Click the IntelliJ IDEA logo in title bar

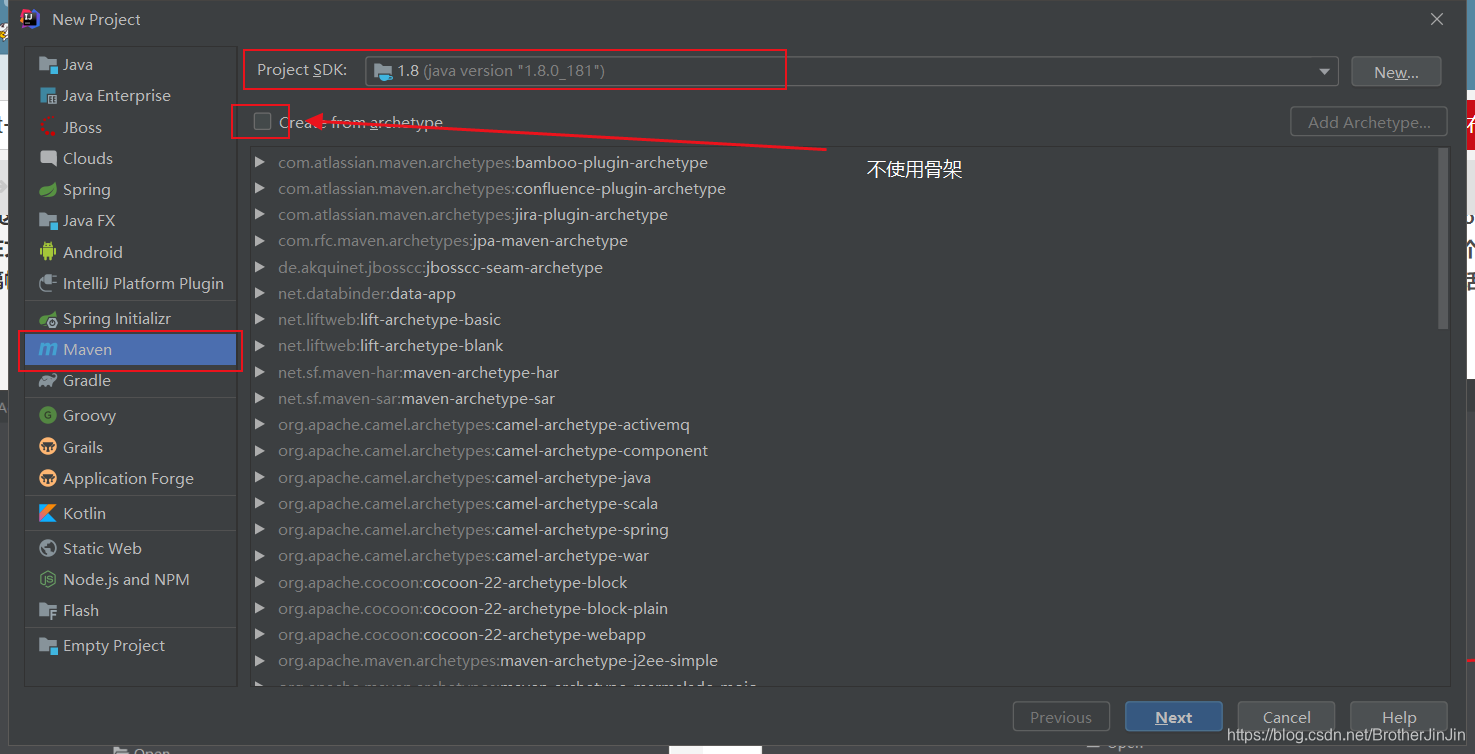[x=30, y=19]
